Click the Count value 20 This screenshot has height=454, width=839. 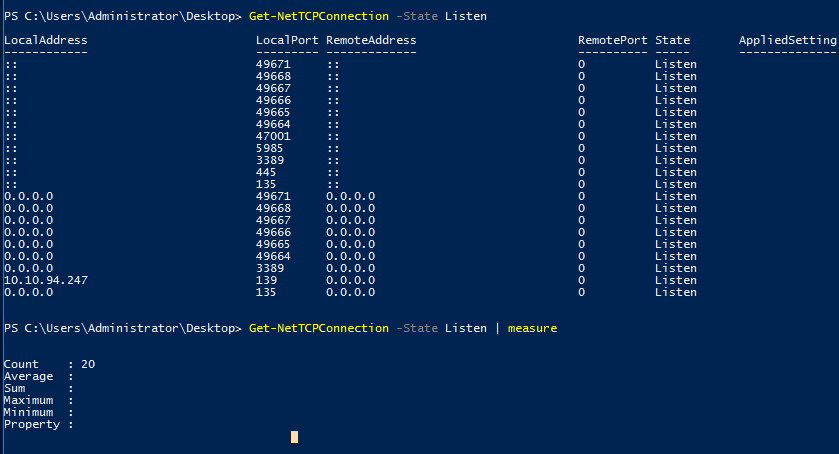[88, 364]
